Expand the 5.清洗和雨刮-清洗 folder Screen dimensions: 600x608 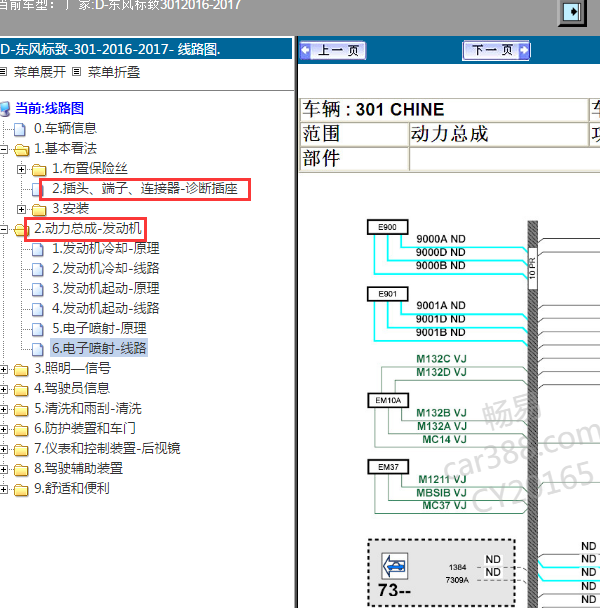click(x=3, y=409)
